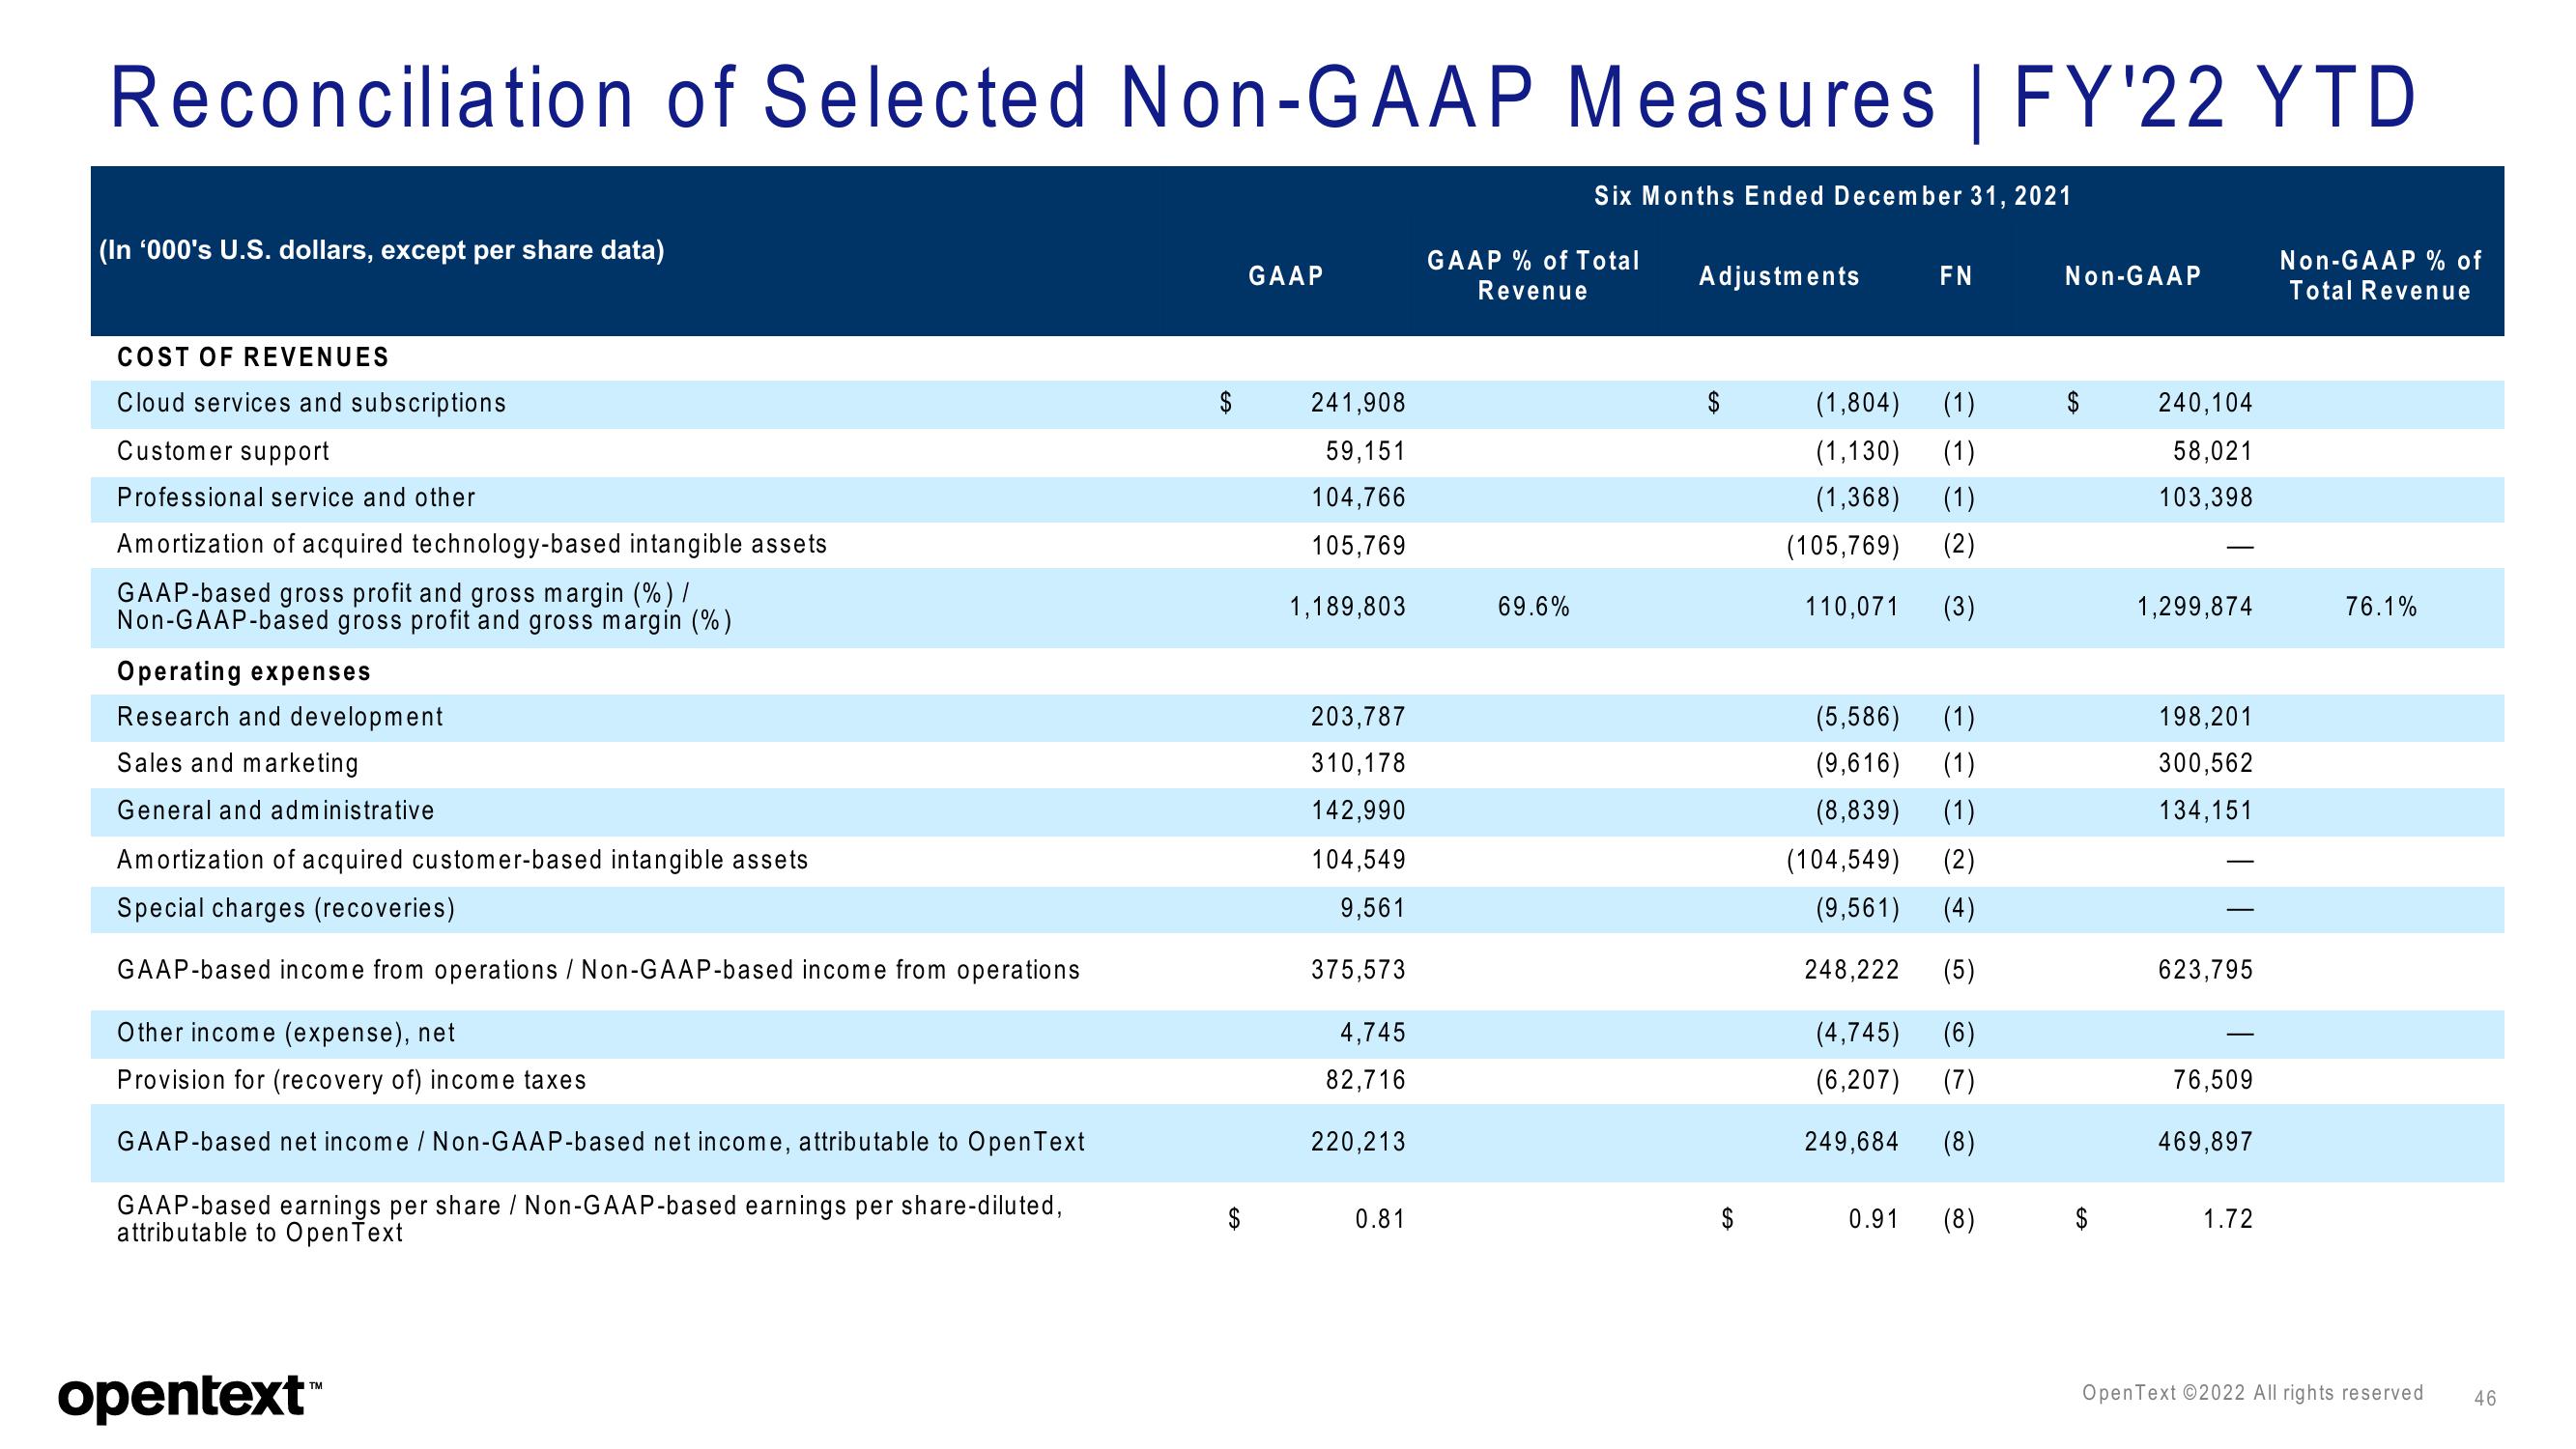Click the Non-GAAP earnings per share 1.72

[x=2228, y=1219]
